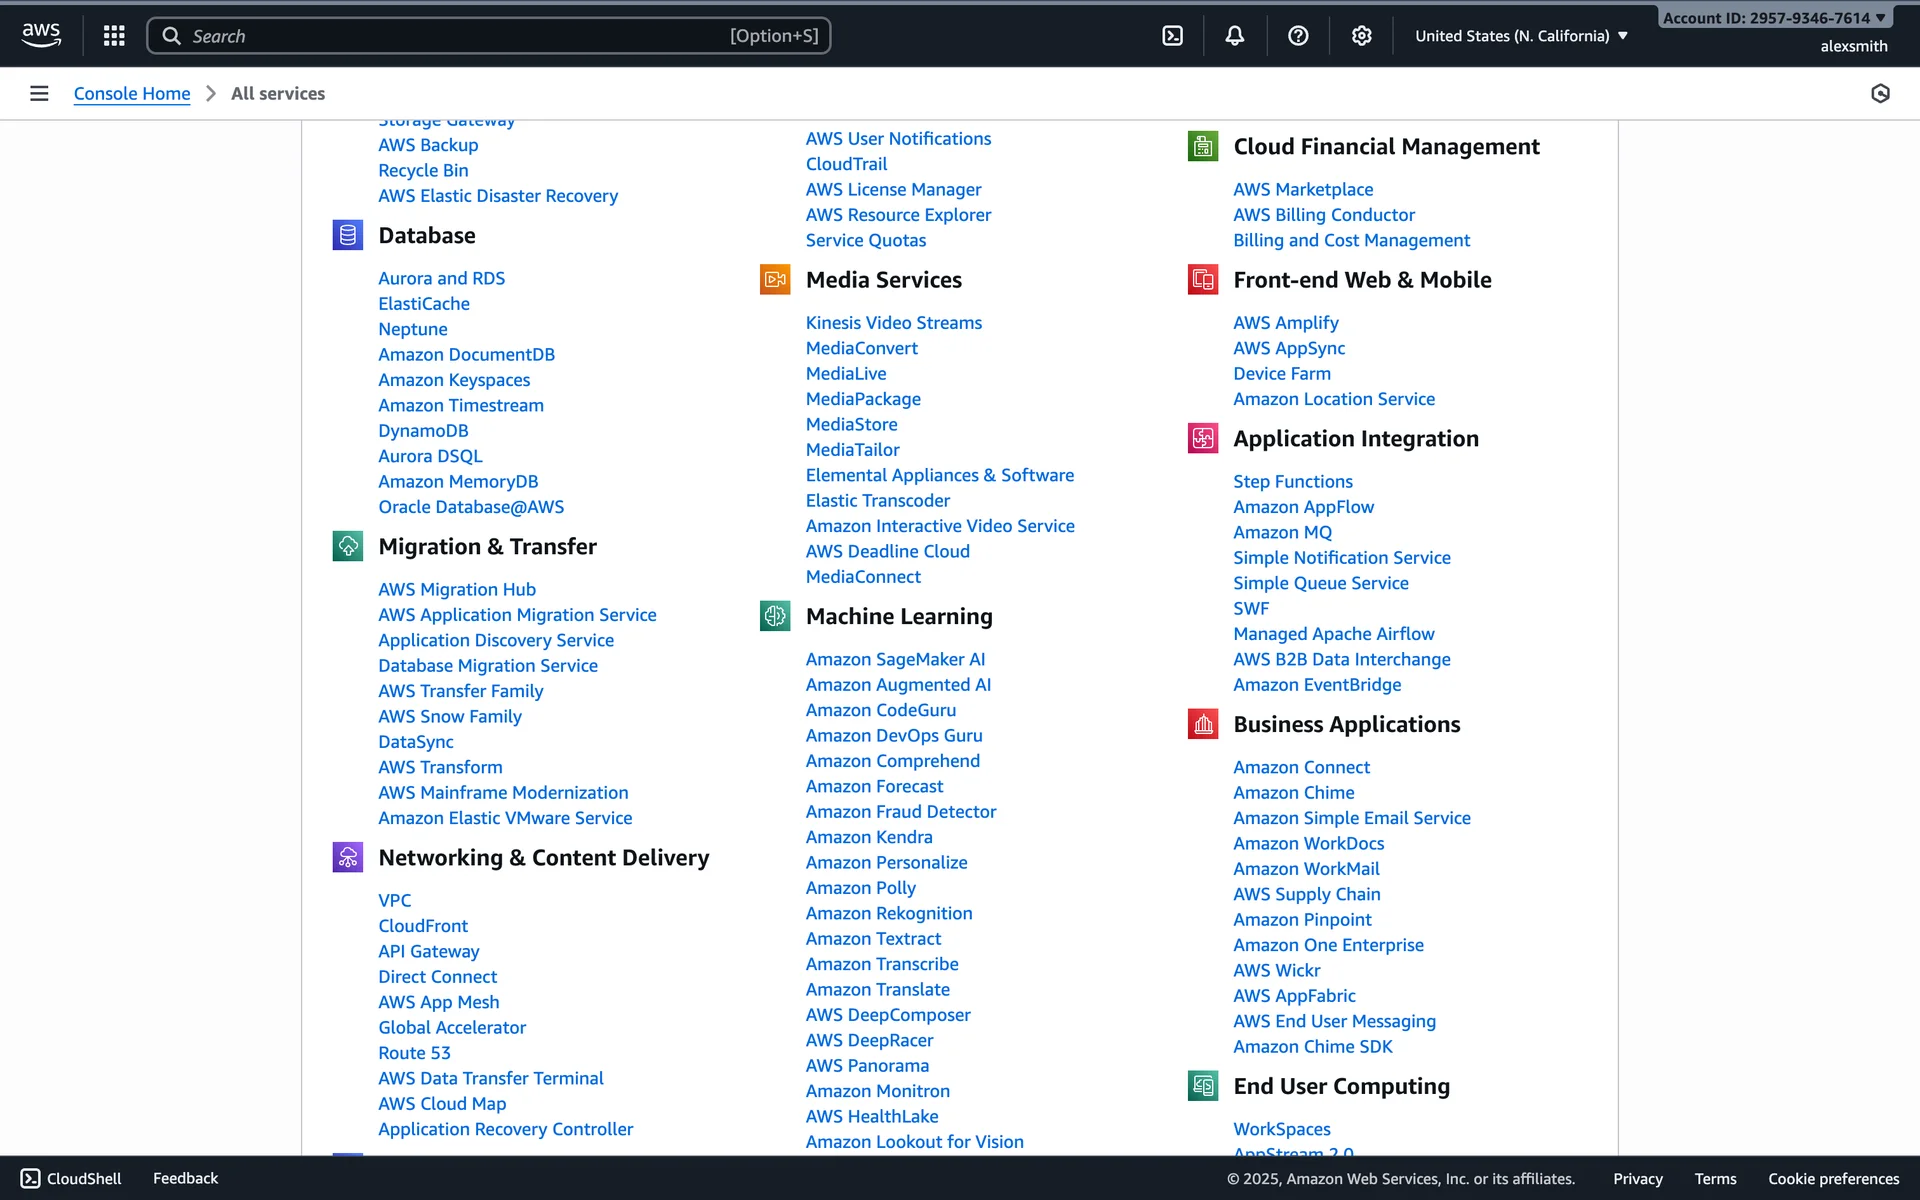This screenshot has width=1920, height=1200.
Task: Click the AWS logo
Action: point(41,35)
